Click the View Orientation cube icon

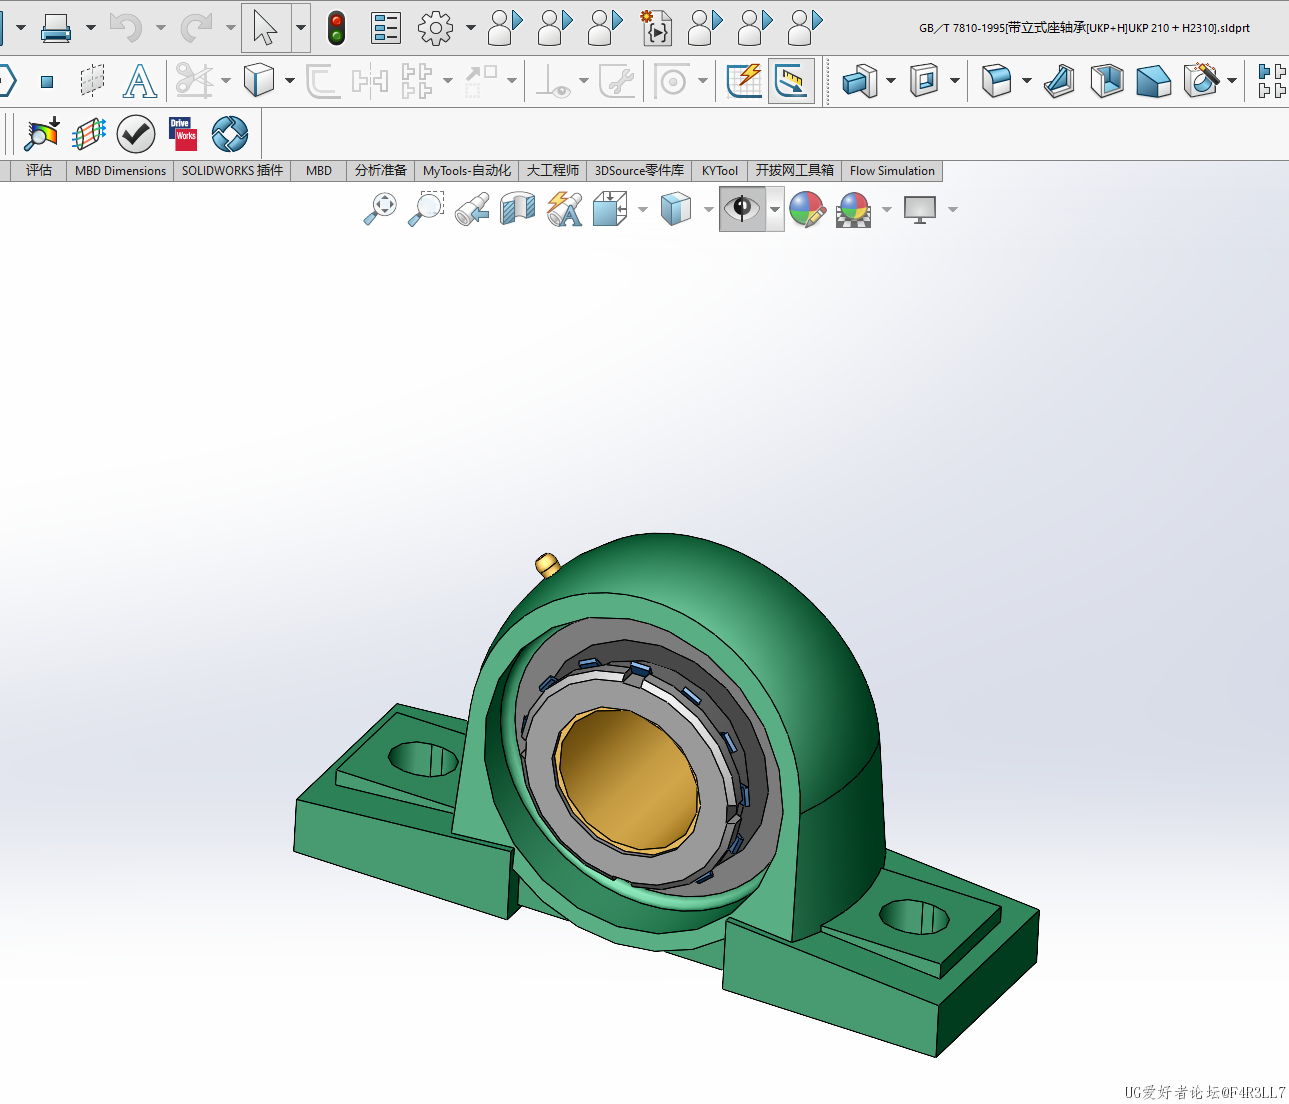(610, 209)
